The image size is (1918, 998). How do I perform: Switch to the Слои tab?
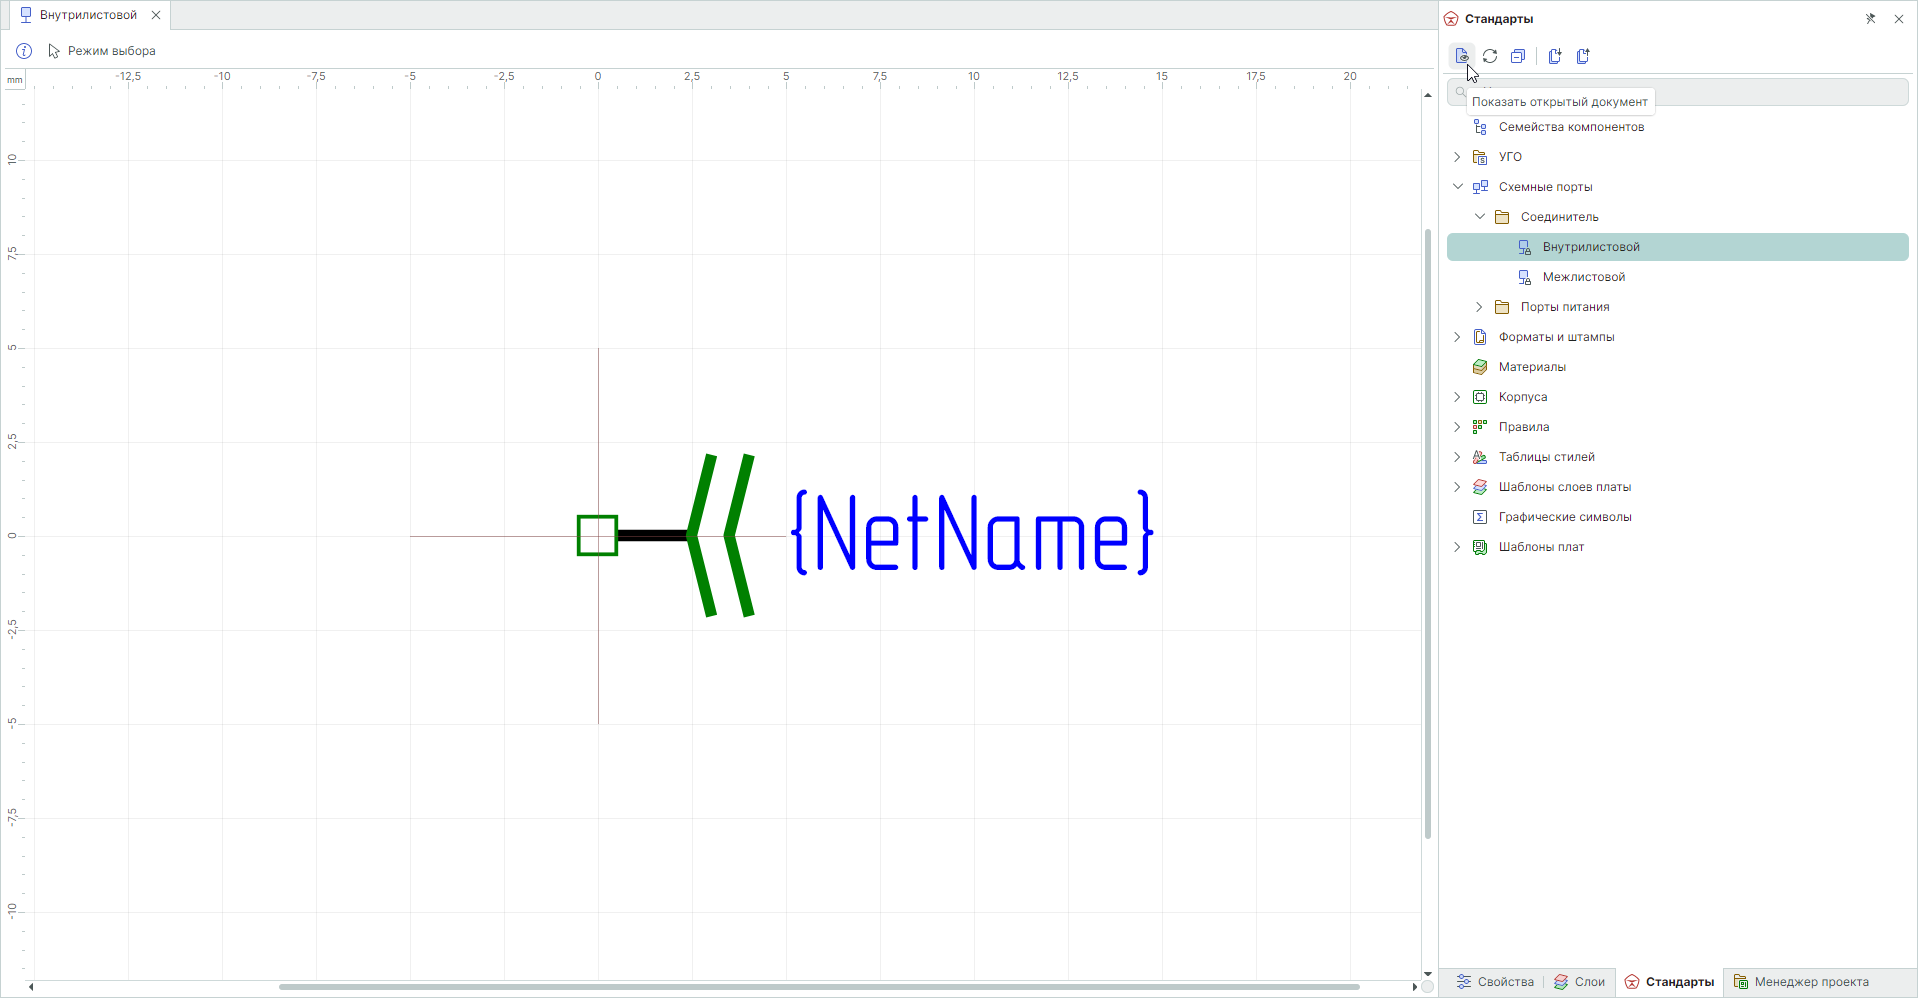(x=1579, y=982)
